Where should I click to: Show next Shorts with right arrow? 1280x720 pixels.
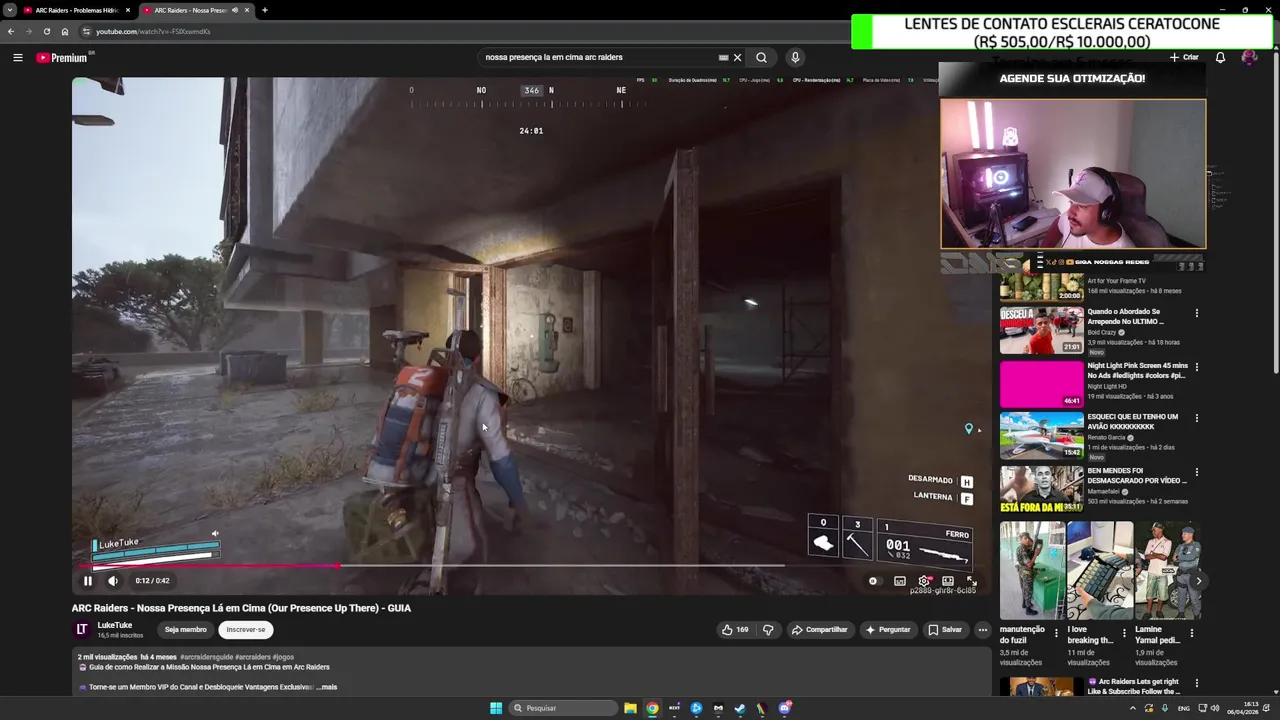coord(1198,581)
